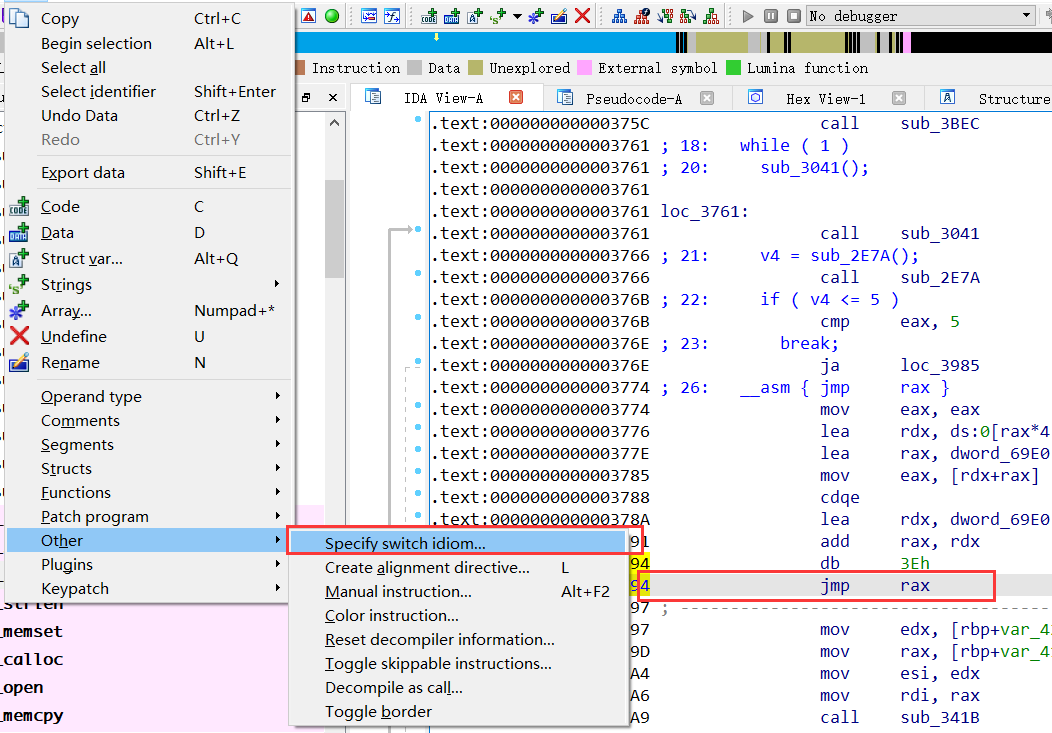Viewport: 1052px width, 733px height.
Task: Close the IDA View-A tab
Action: [x=516, y=98]
